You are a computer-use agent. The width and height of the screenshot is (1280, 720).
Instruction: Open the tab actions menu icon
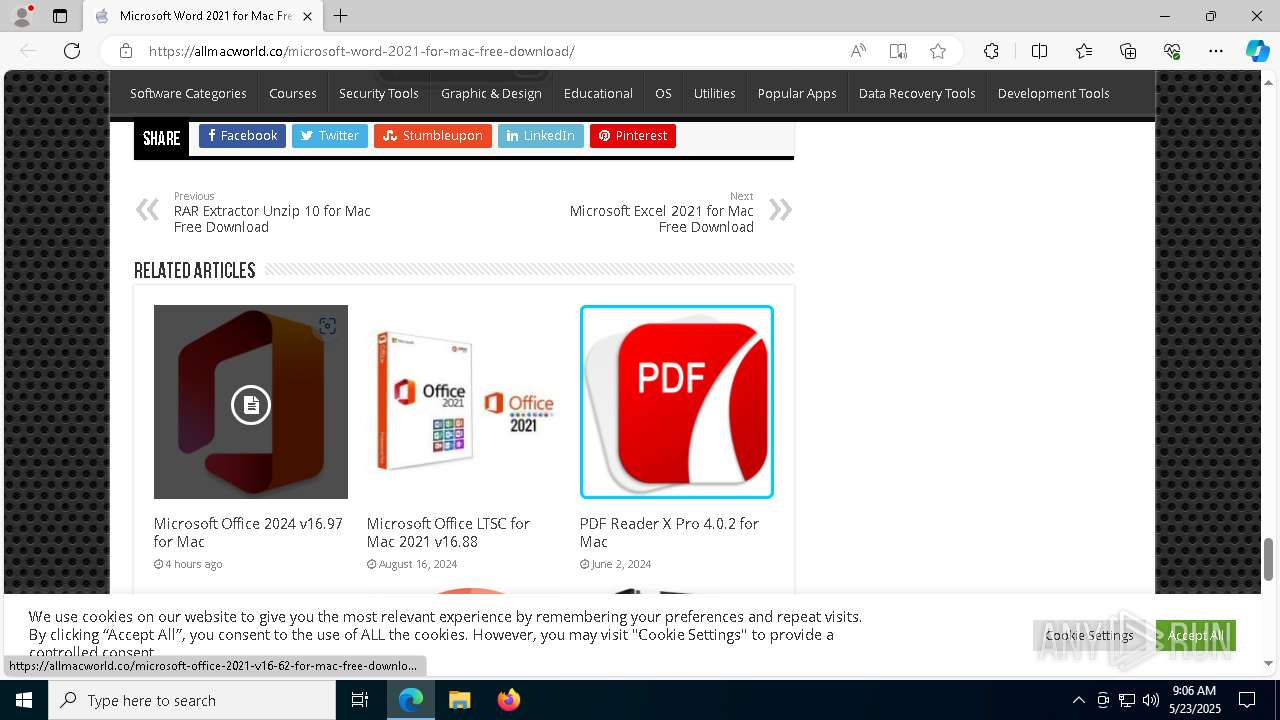(60, 16)
